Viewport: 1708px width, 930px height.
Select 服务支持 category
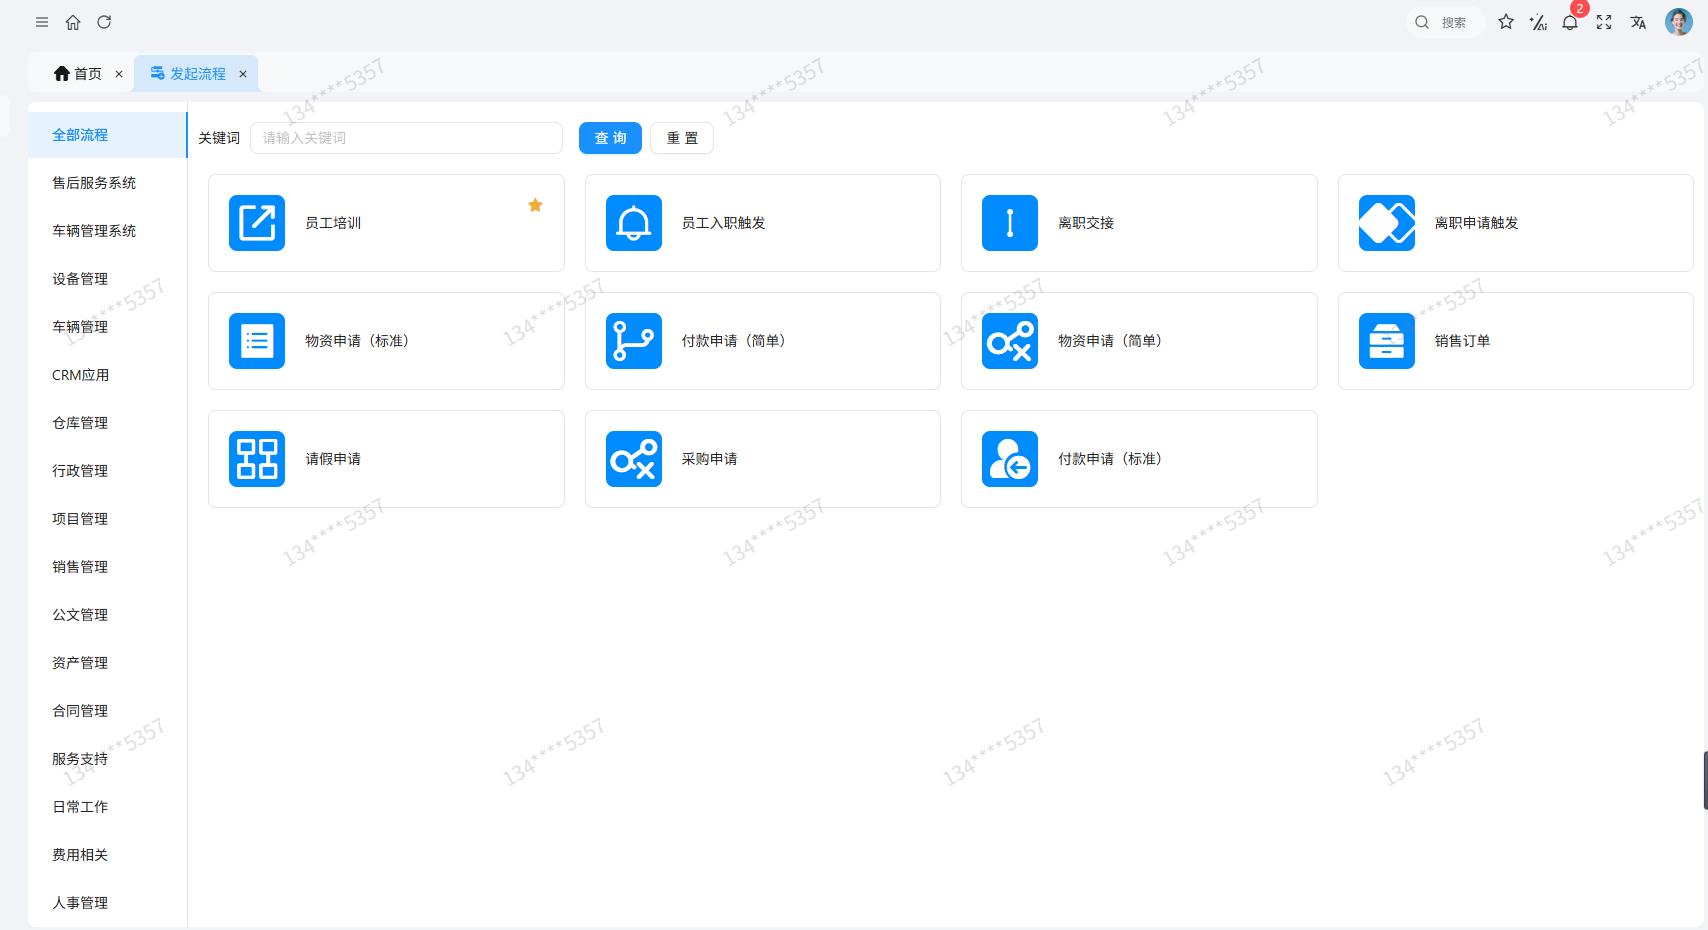point(107,759)
